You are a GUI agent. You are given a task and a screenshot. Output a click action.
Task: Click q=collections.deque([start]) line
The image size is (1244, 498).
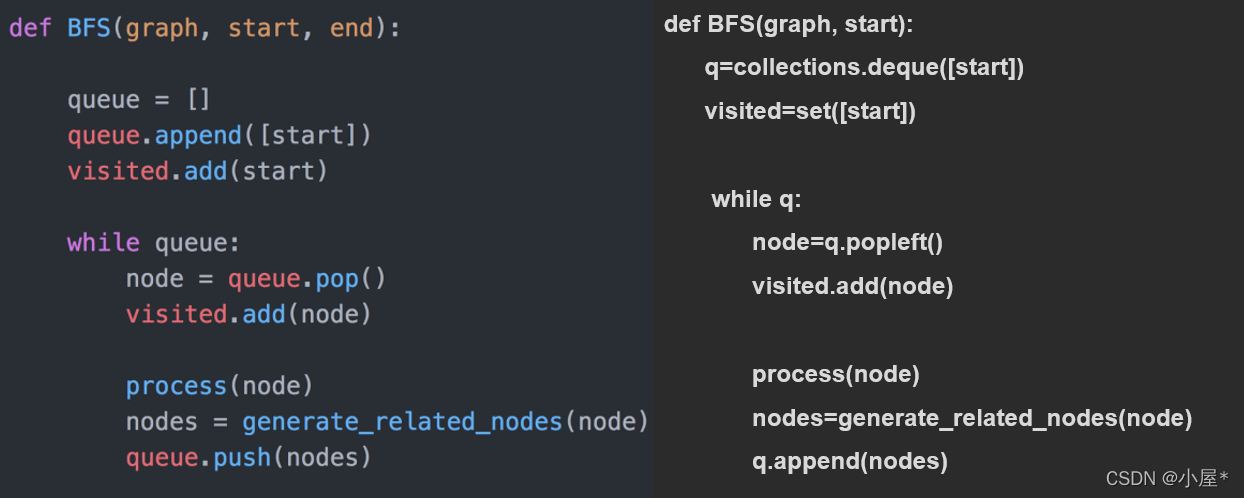[864, 68]
